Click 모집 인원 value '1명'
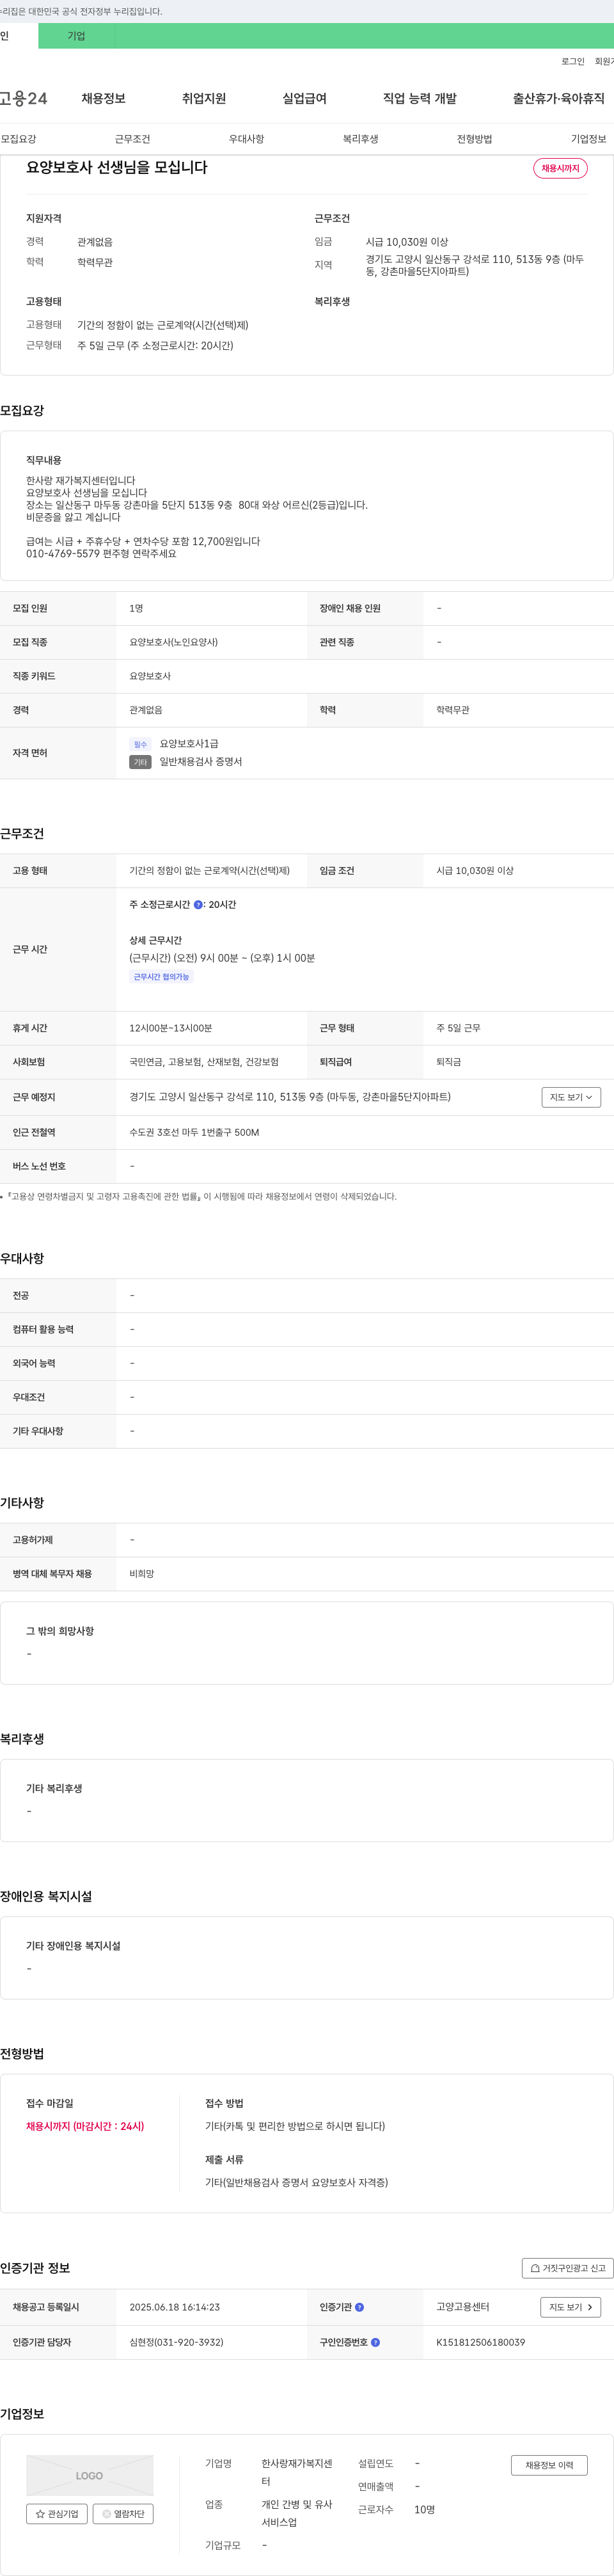 [x=136, y=608]
